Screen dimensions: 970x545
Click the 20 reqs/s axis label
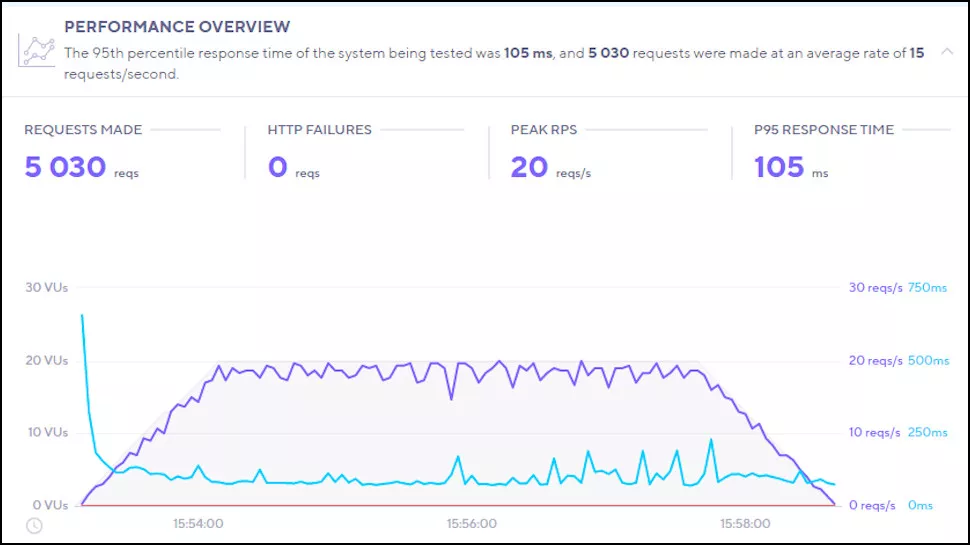[x=875, y=360]
